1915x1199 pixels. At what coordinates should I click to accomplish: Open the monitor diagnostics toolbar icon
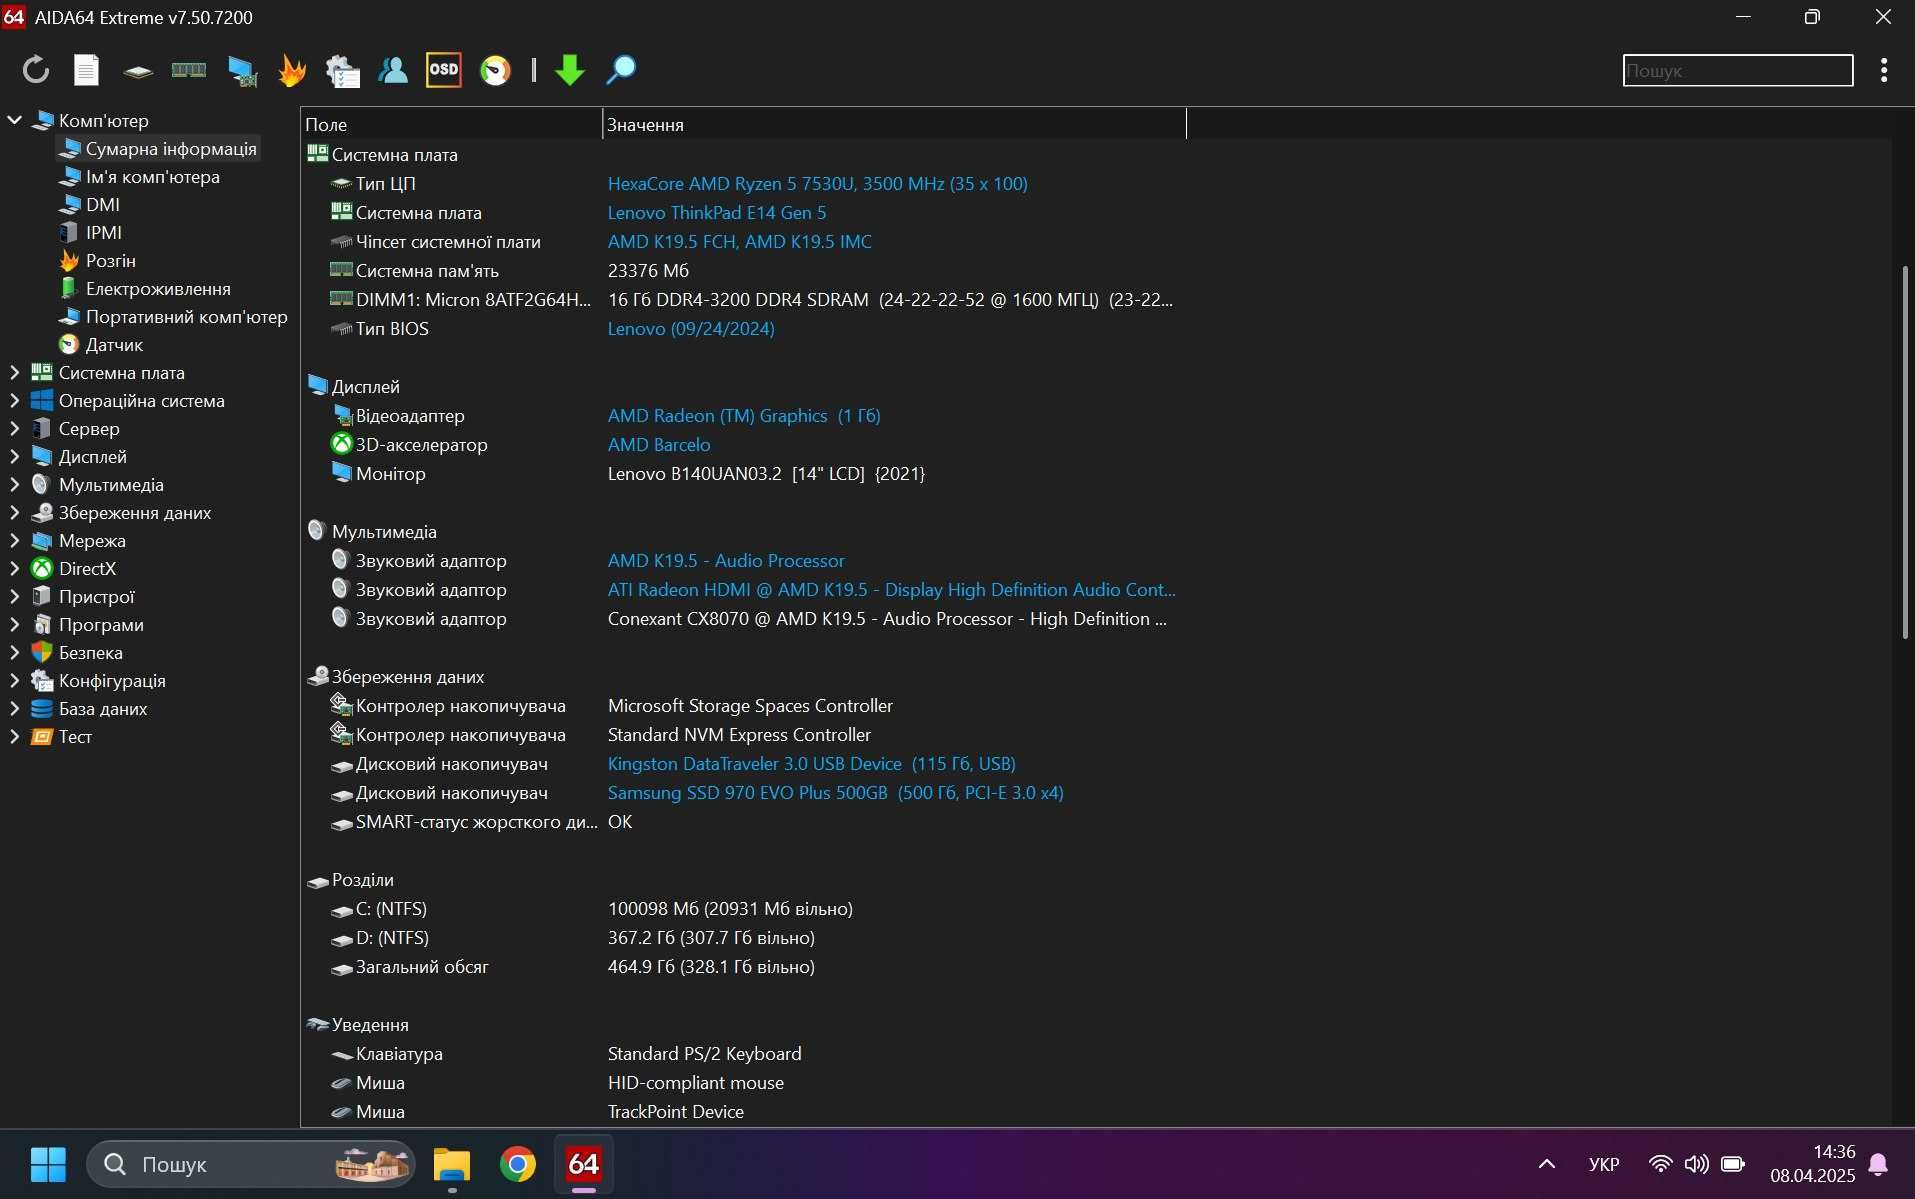(x=242, y=71)
